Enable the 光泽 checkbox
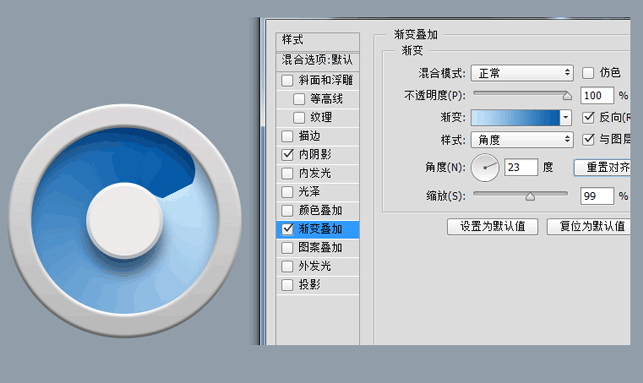 click(287, 192)
